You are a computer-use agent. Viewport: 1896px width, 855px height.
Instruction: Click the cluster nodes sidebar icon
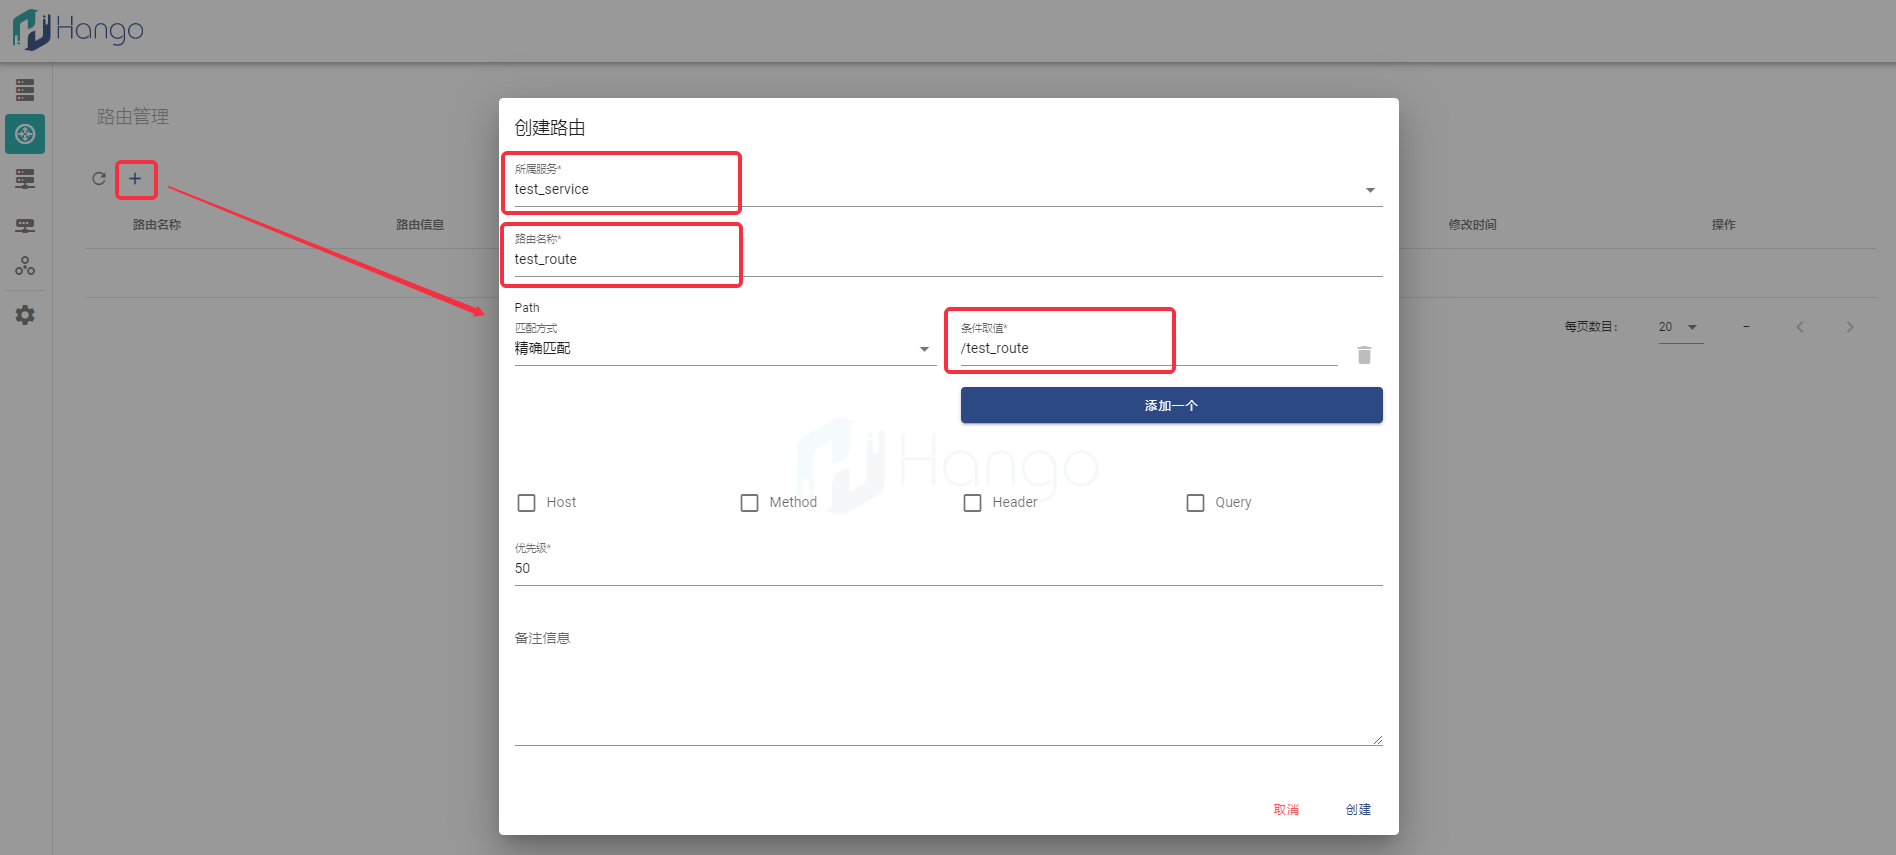[25, 266]
